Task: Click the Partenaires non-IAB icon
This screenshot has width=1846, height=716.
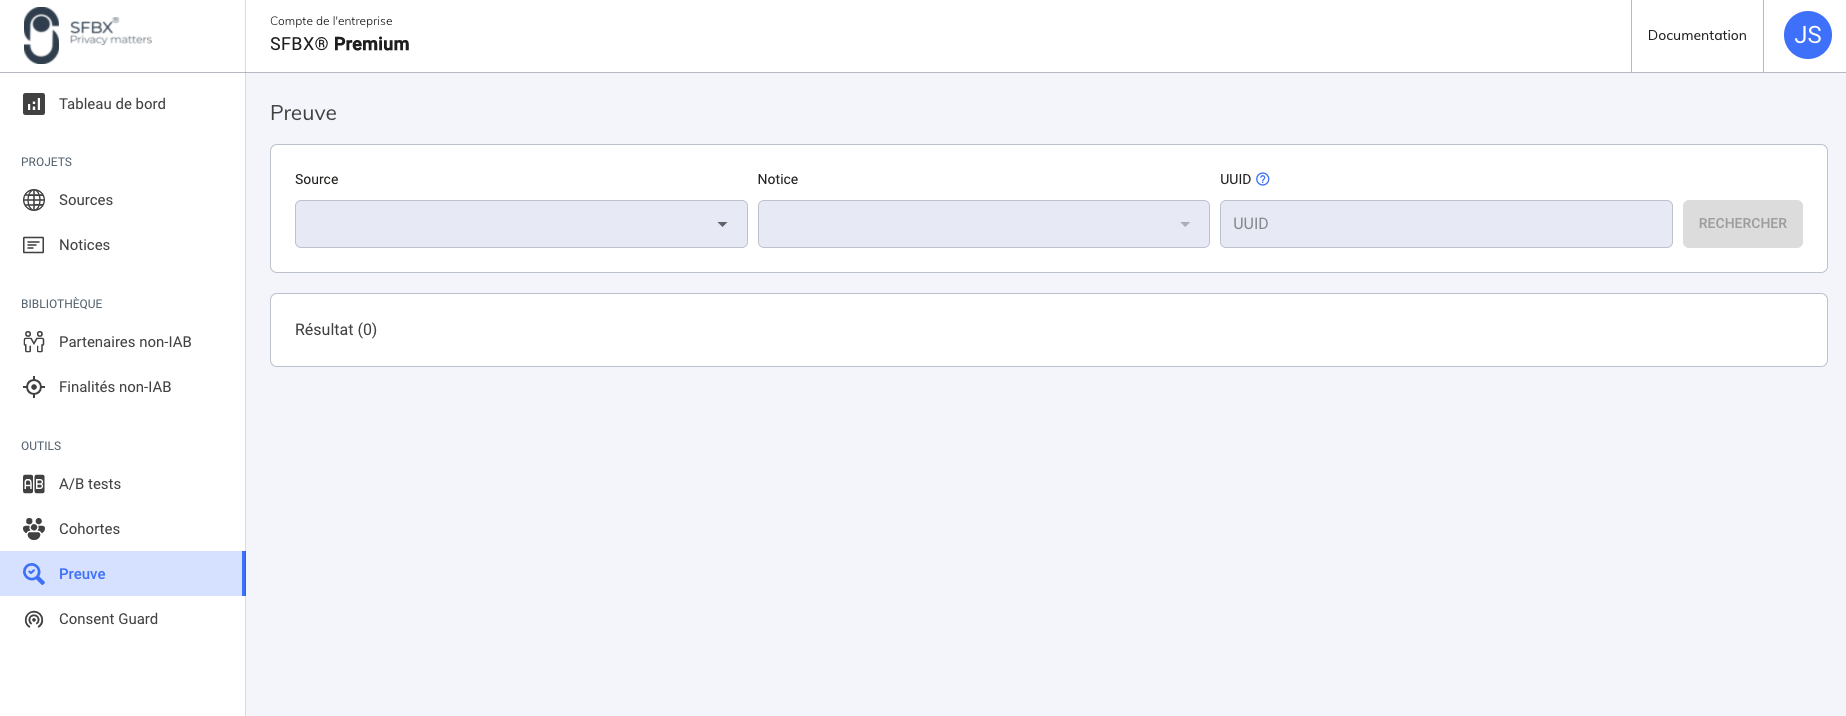Action: (34, 342)
